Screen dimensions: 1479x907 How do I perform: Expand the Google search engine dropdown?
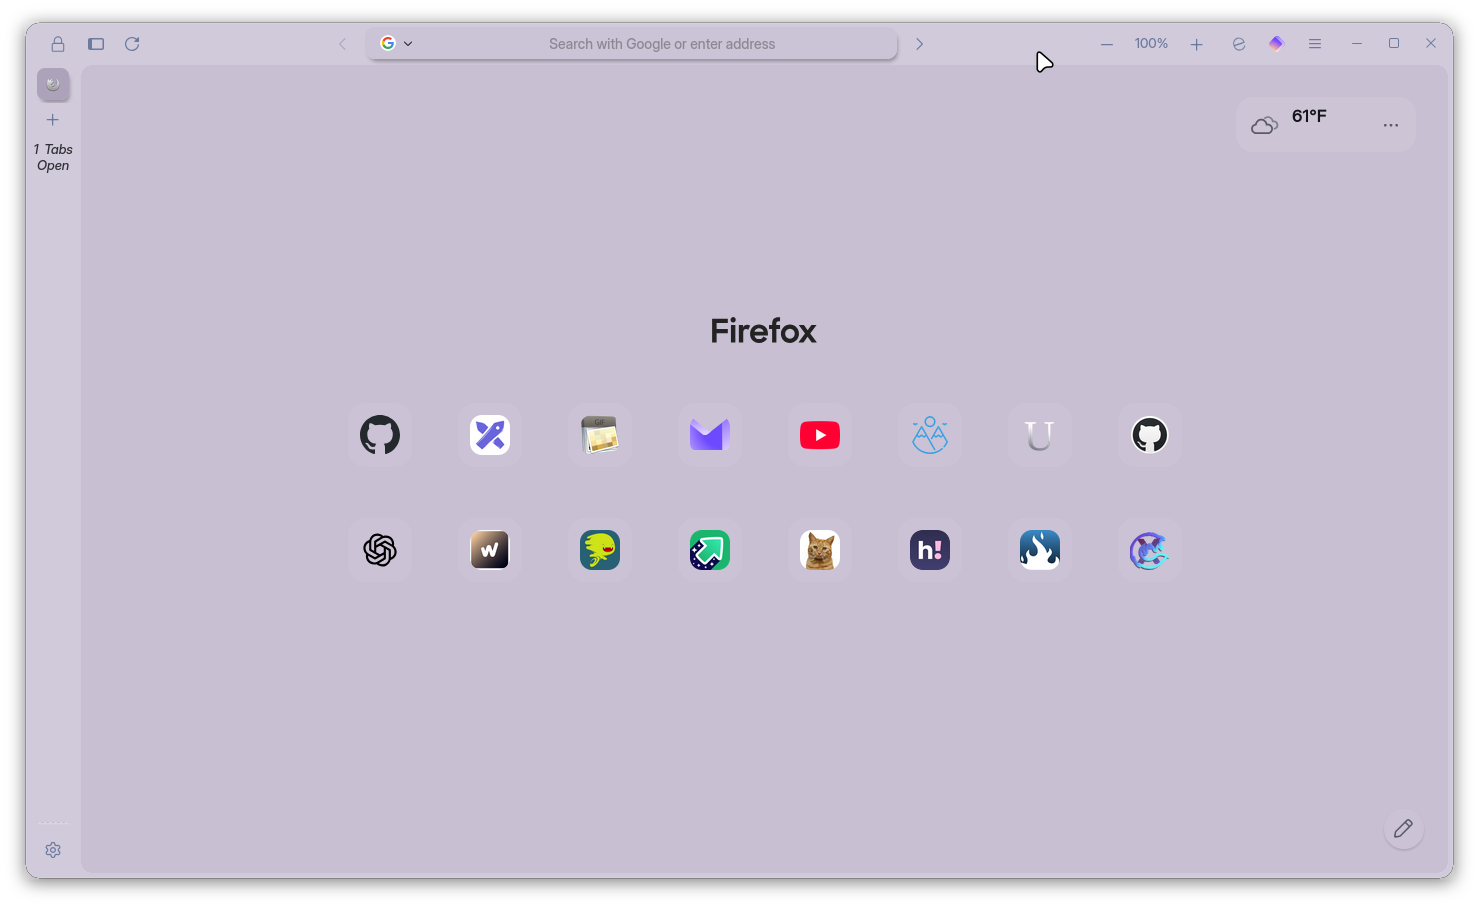(x=397, y=44)
